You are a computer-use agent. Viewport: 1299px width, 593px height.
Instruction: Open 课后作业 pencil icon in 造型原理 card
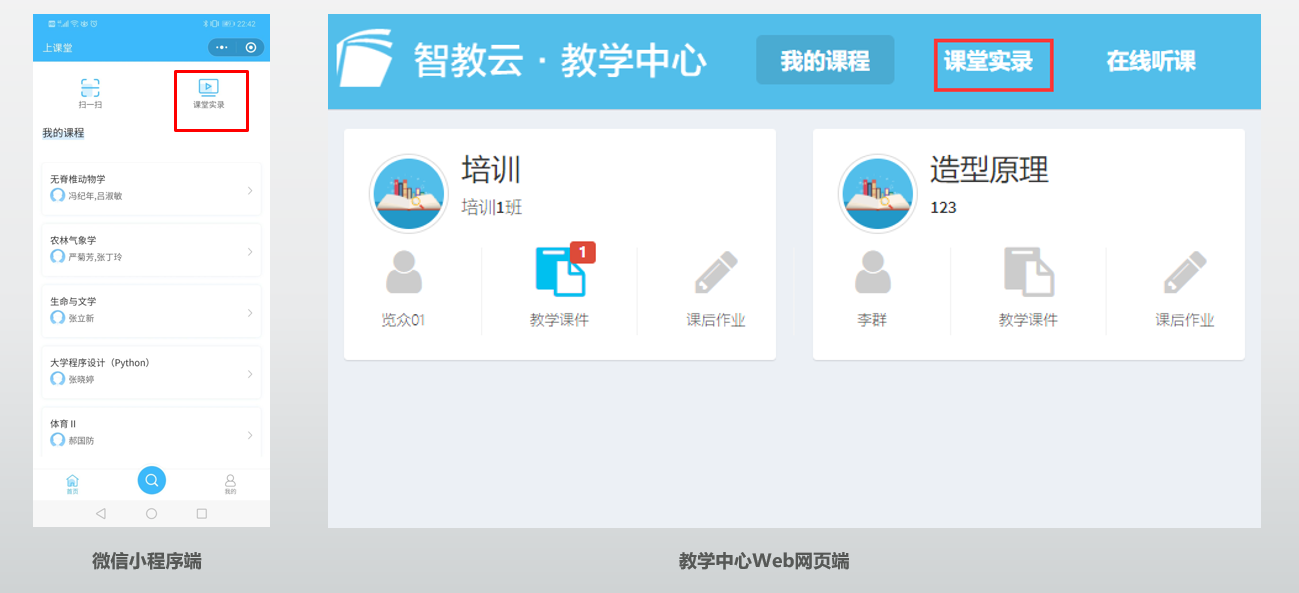(x=1184, y=273)
